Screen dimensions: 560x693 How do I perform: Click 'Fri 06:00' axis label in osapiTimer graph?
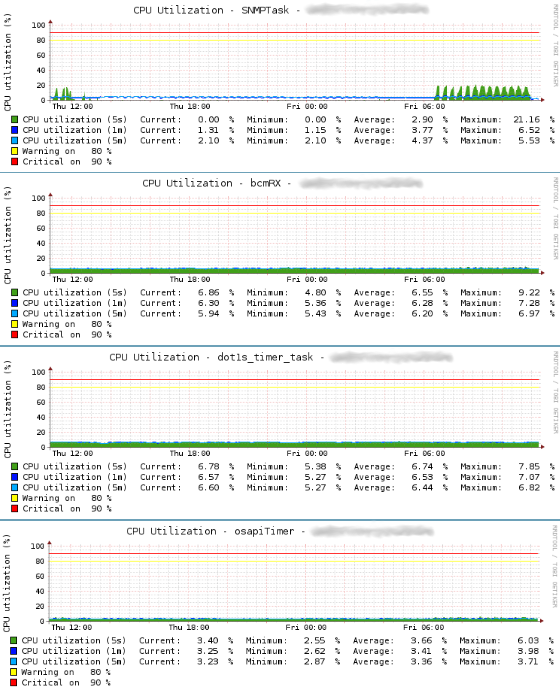(x=424, y=627)
